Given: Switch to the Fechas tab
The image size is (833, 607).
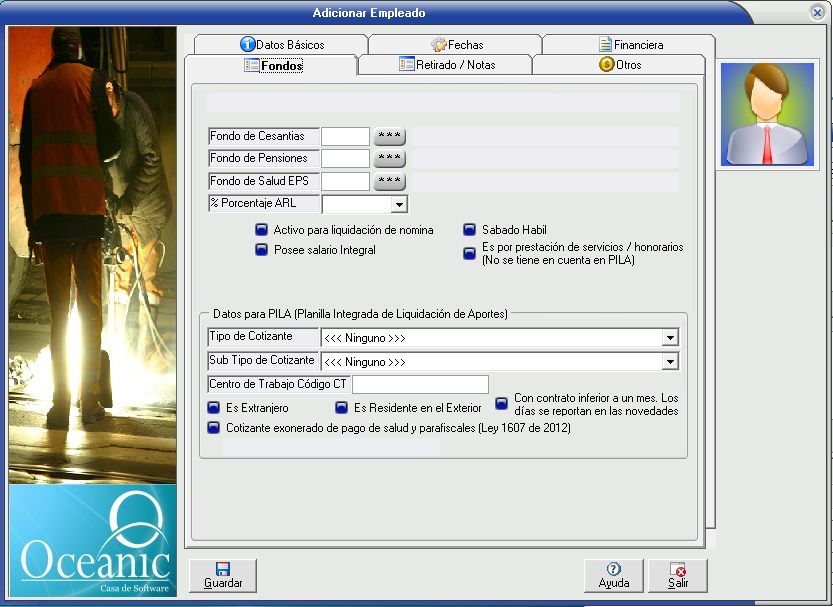Looking at the screenshot, I should 456,45.
